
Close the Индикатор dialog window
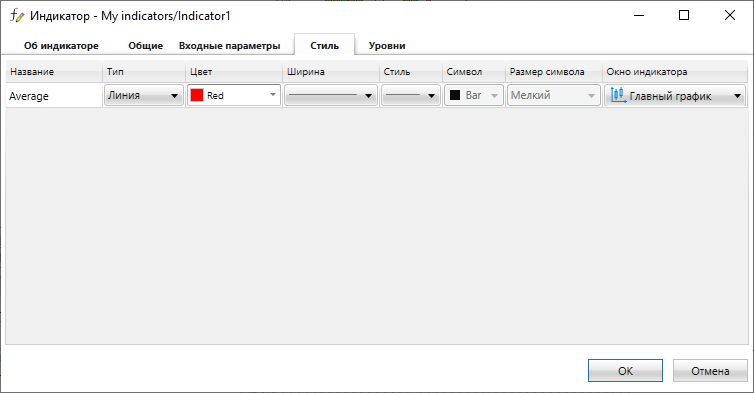tap(729, 15)
